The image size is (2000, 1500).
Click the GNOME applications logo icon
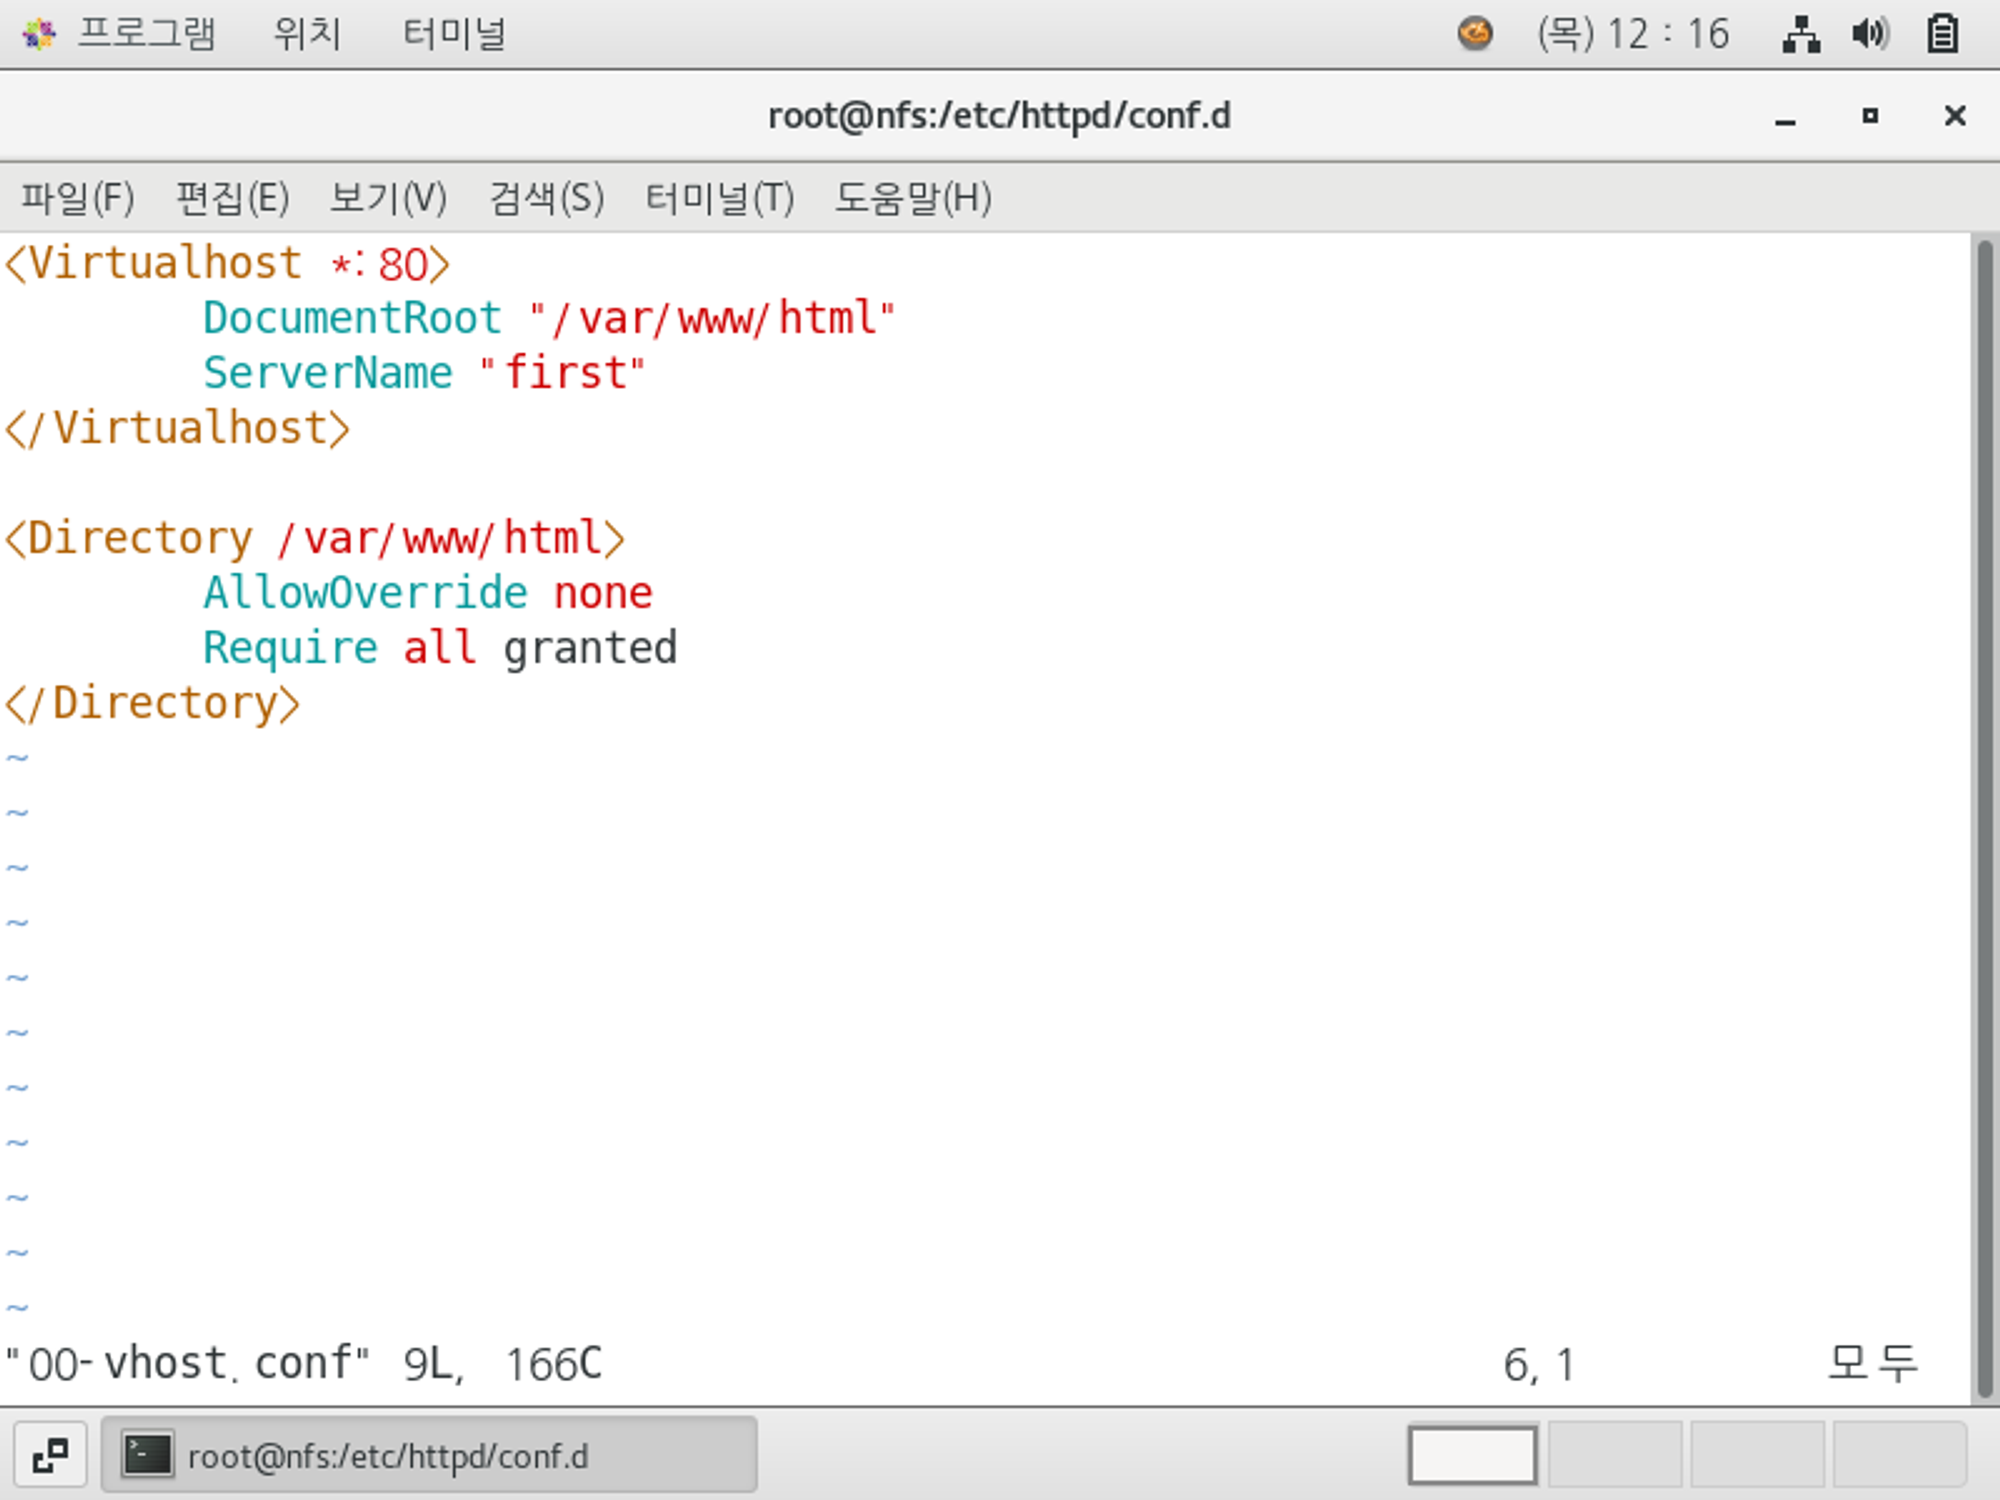pos(38,34)
